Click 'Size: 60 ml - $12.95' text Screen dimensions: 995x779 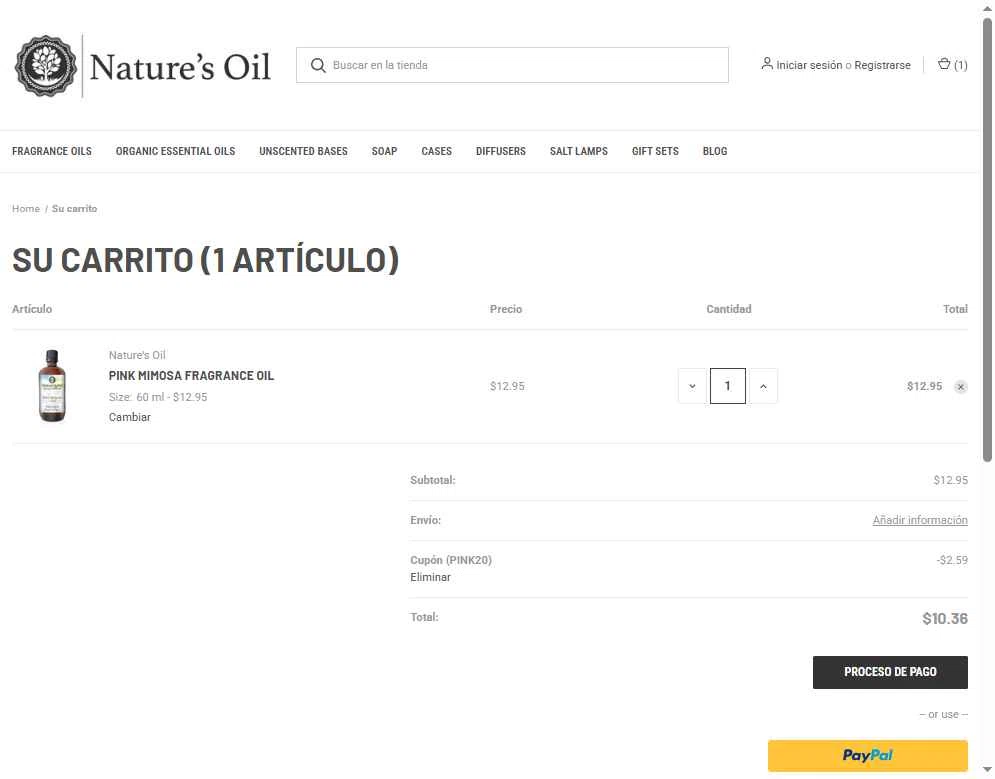(x=157, y=397)
